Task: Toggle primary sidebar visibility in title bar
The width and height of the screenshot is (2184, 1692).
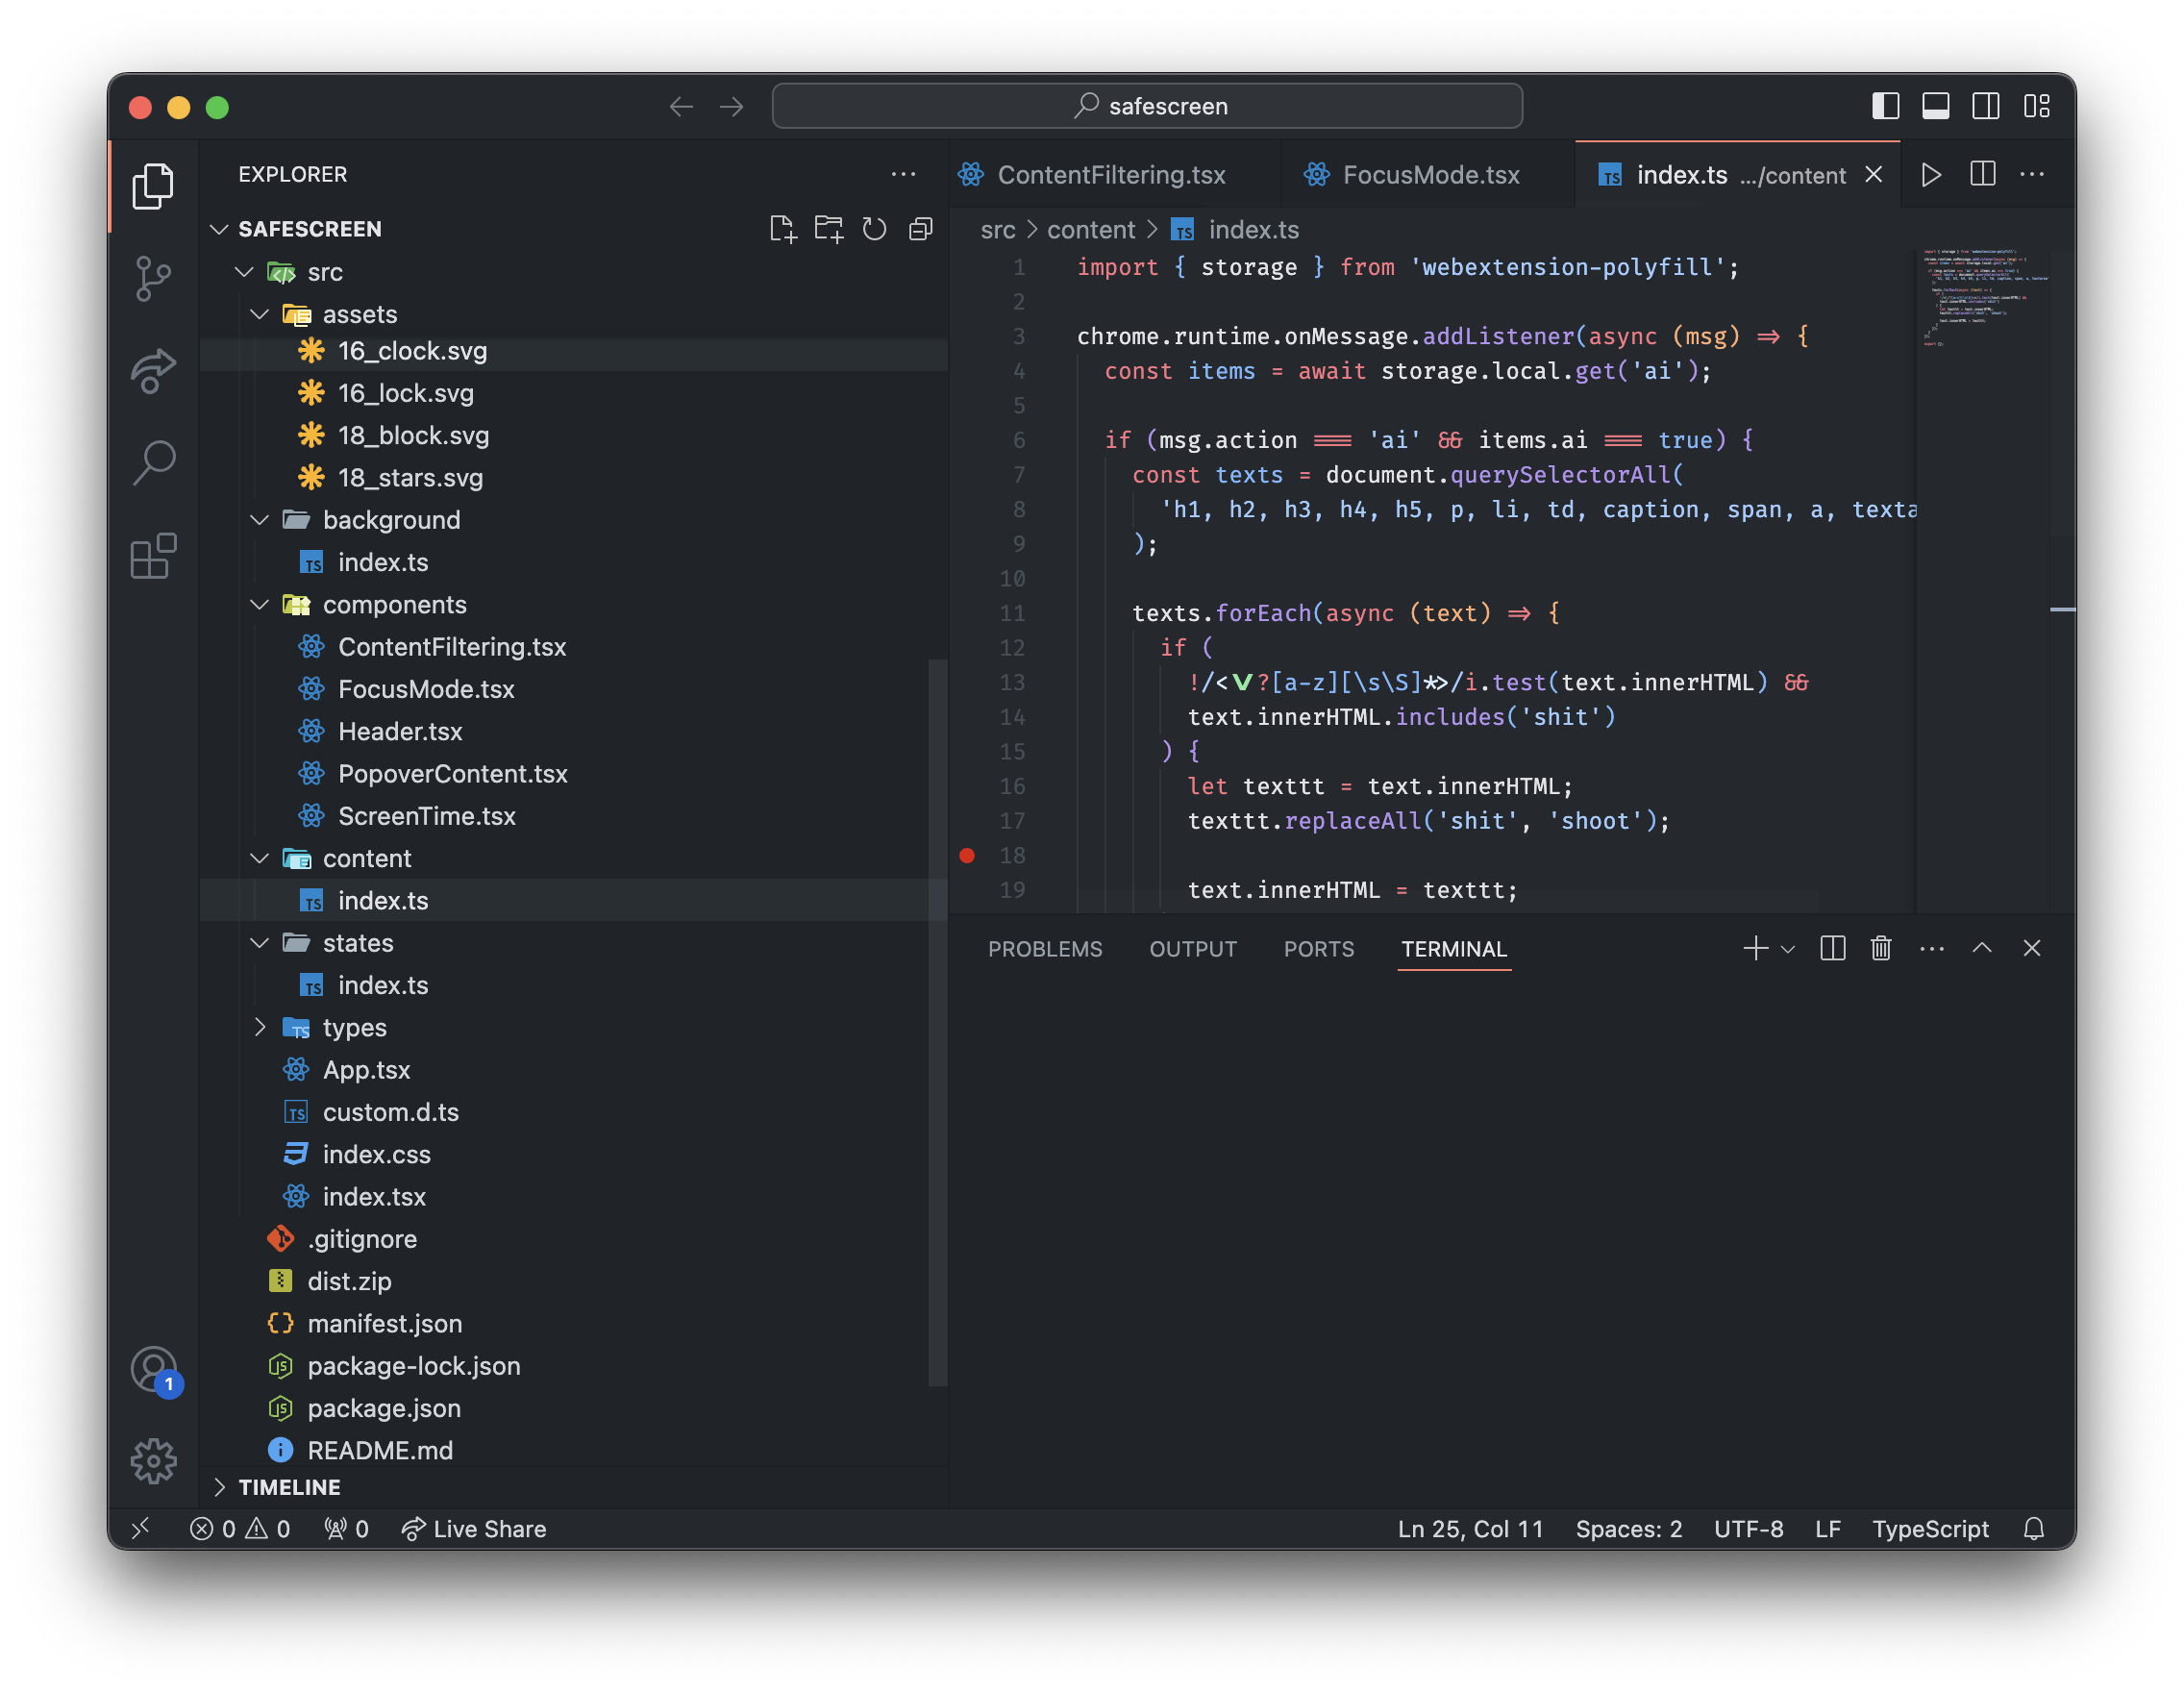Action: click(1885, 106)
